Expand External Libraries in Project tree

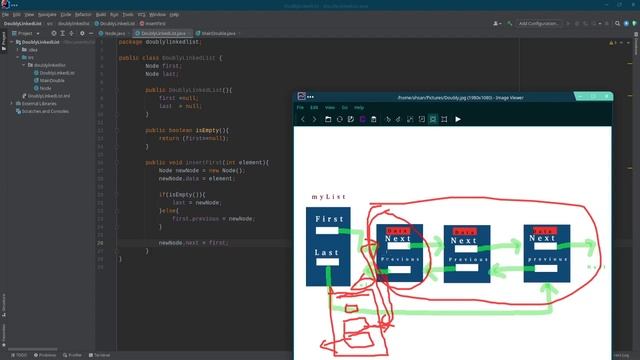12,104
